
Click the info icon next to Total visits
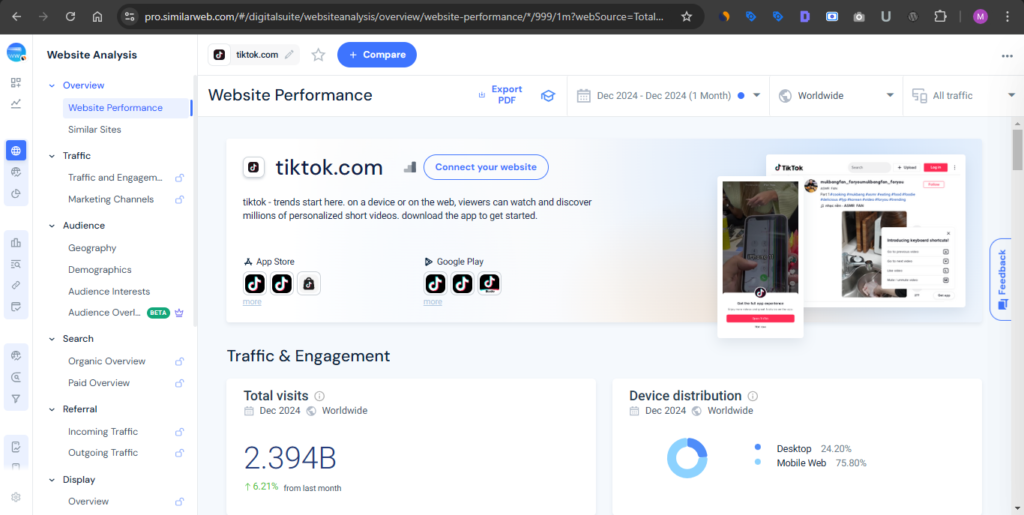(319, 396)
